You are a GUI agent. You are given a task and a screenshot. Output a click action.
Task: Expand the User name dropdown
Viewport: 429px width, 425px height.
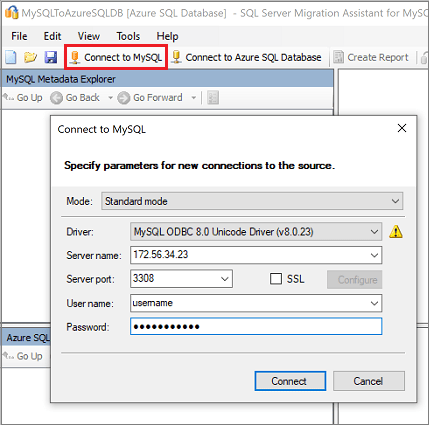(375, 303)
